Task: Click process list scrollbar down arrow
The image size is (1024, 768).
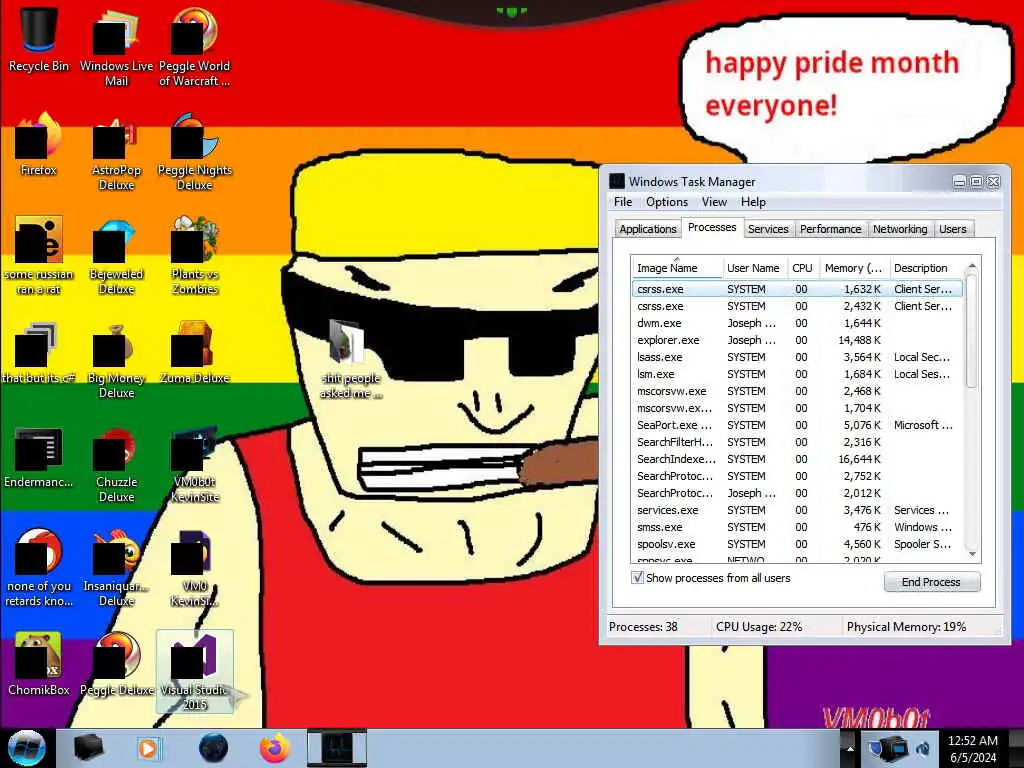Action: click(x=972, y=554)
